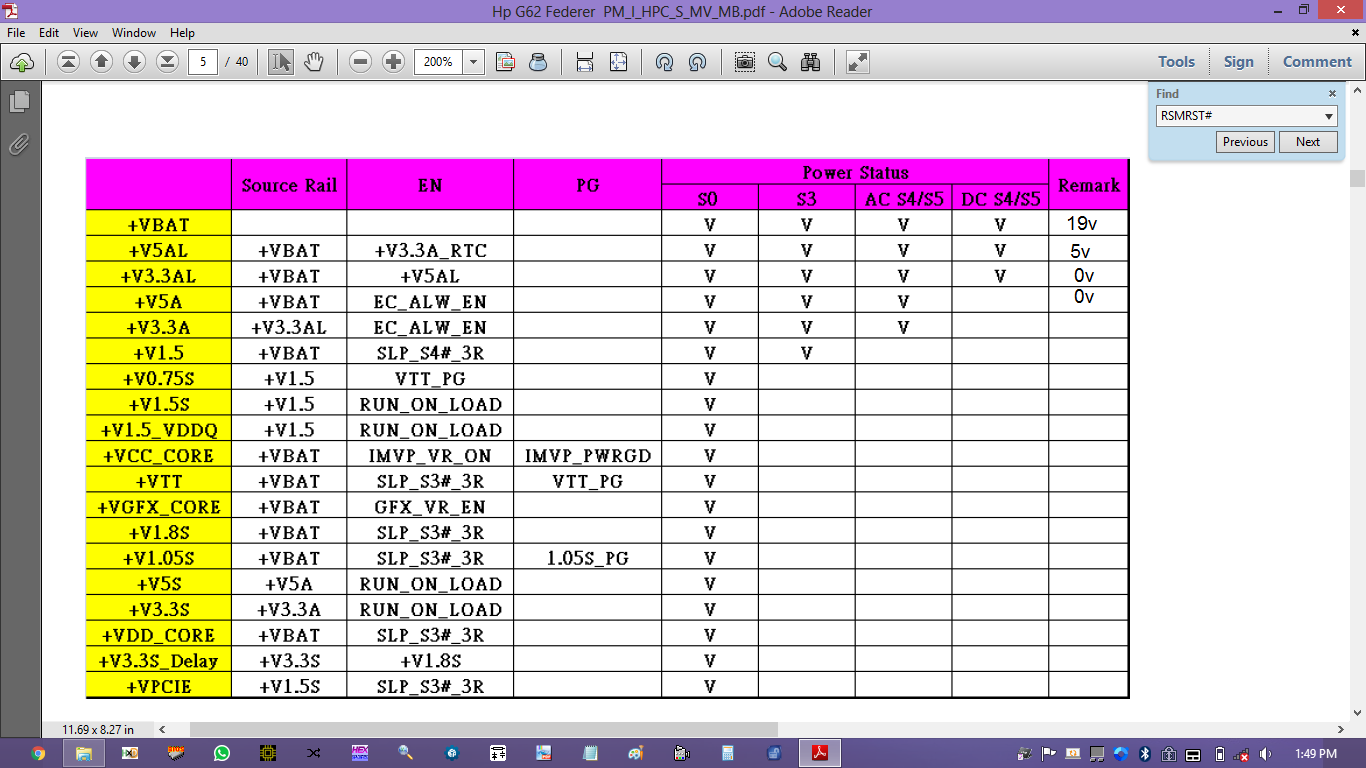Click the Source Rail column header

289,185
